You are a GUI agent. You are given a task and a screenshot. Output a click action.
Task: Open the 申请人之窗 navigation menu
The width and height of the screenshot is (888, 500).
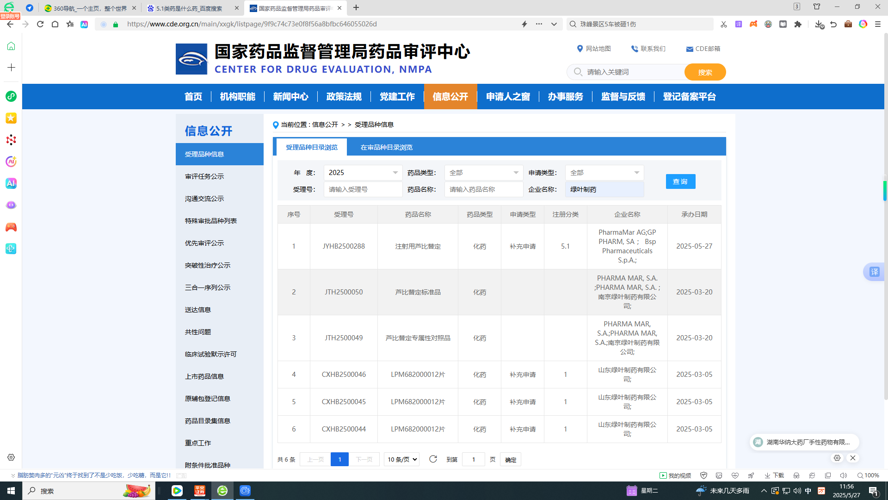(x=508, y=97)
